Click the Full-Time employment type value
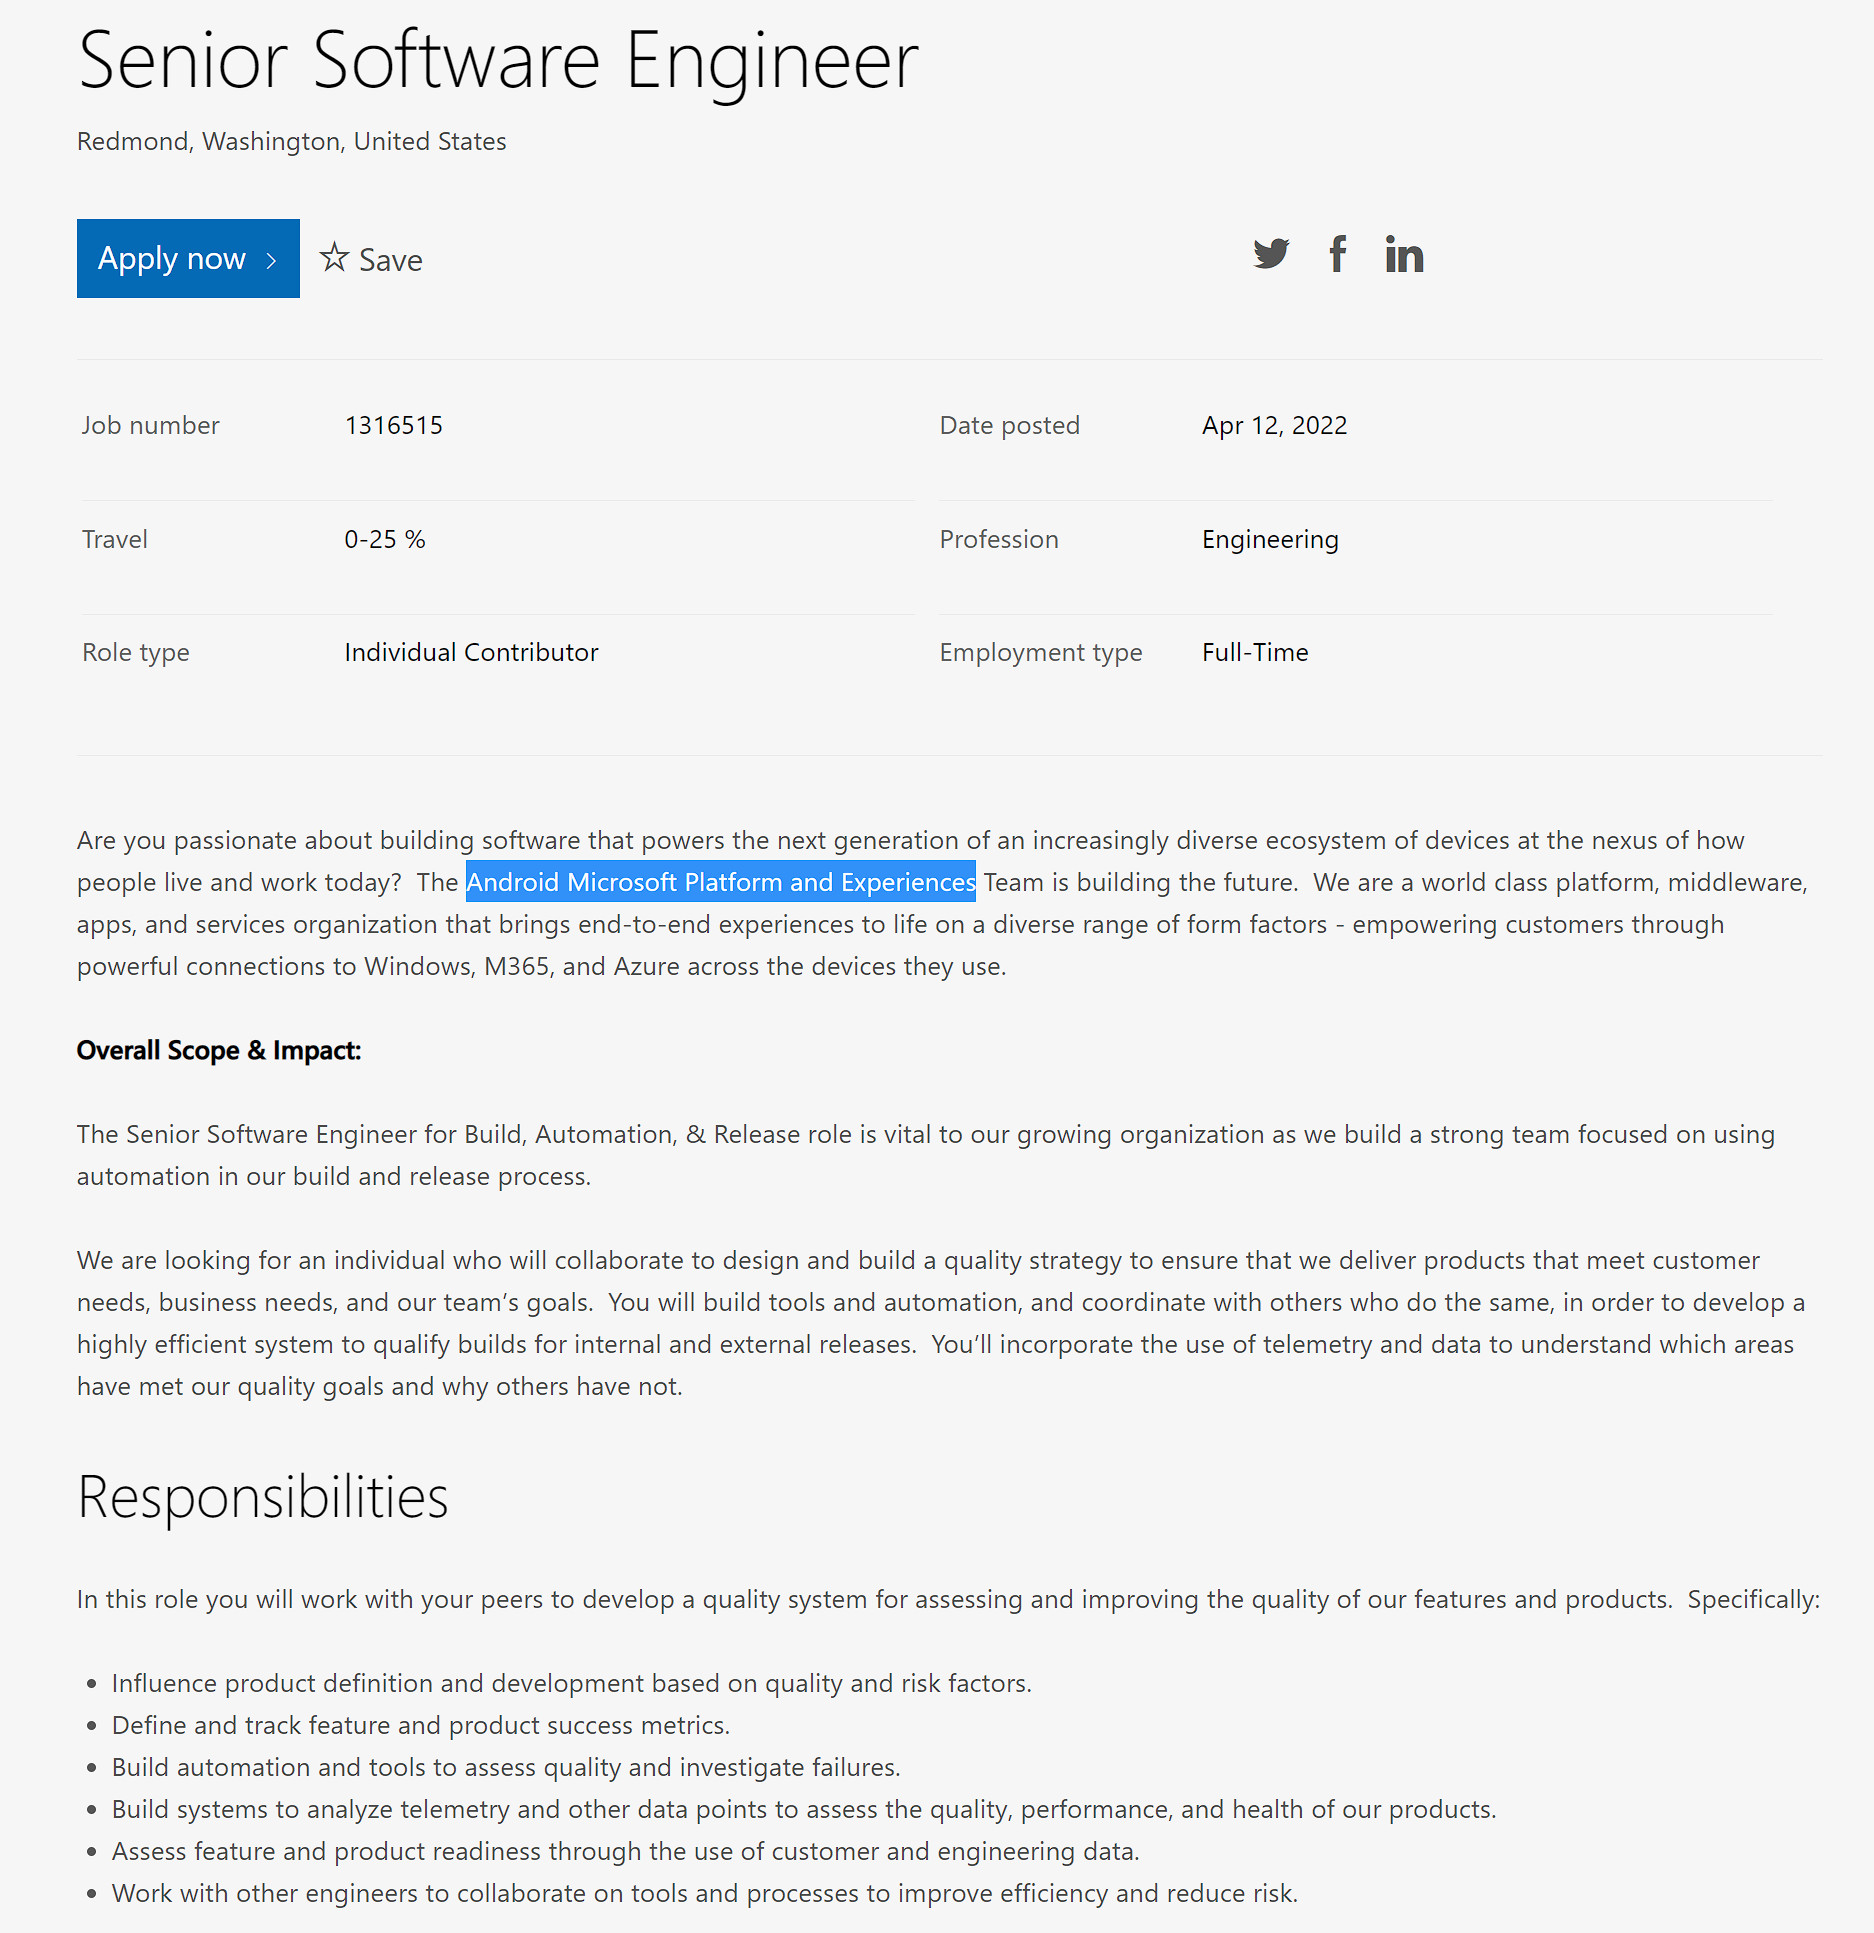Screen dimensions: 1874x1933 (x=1255, y=652)
